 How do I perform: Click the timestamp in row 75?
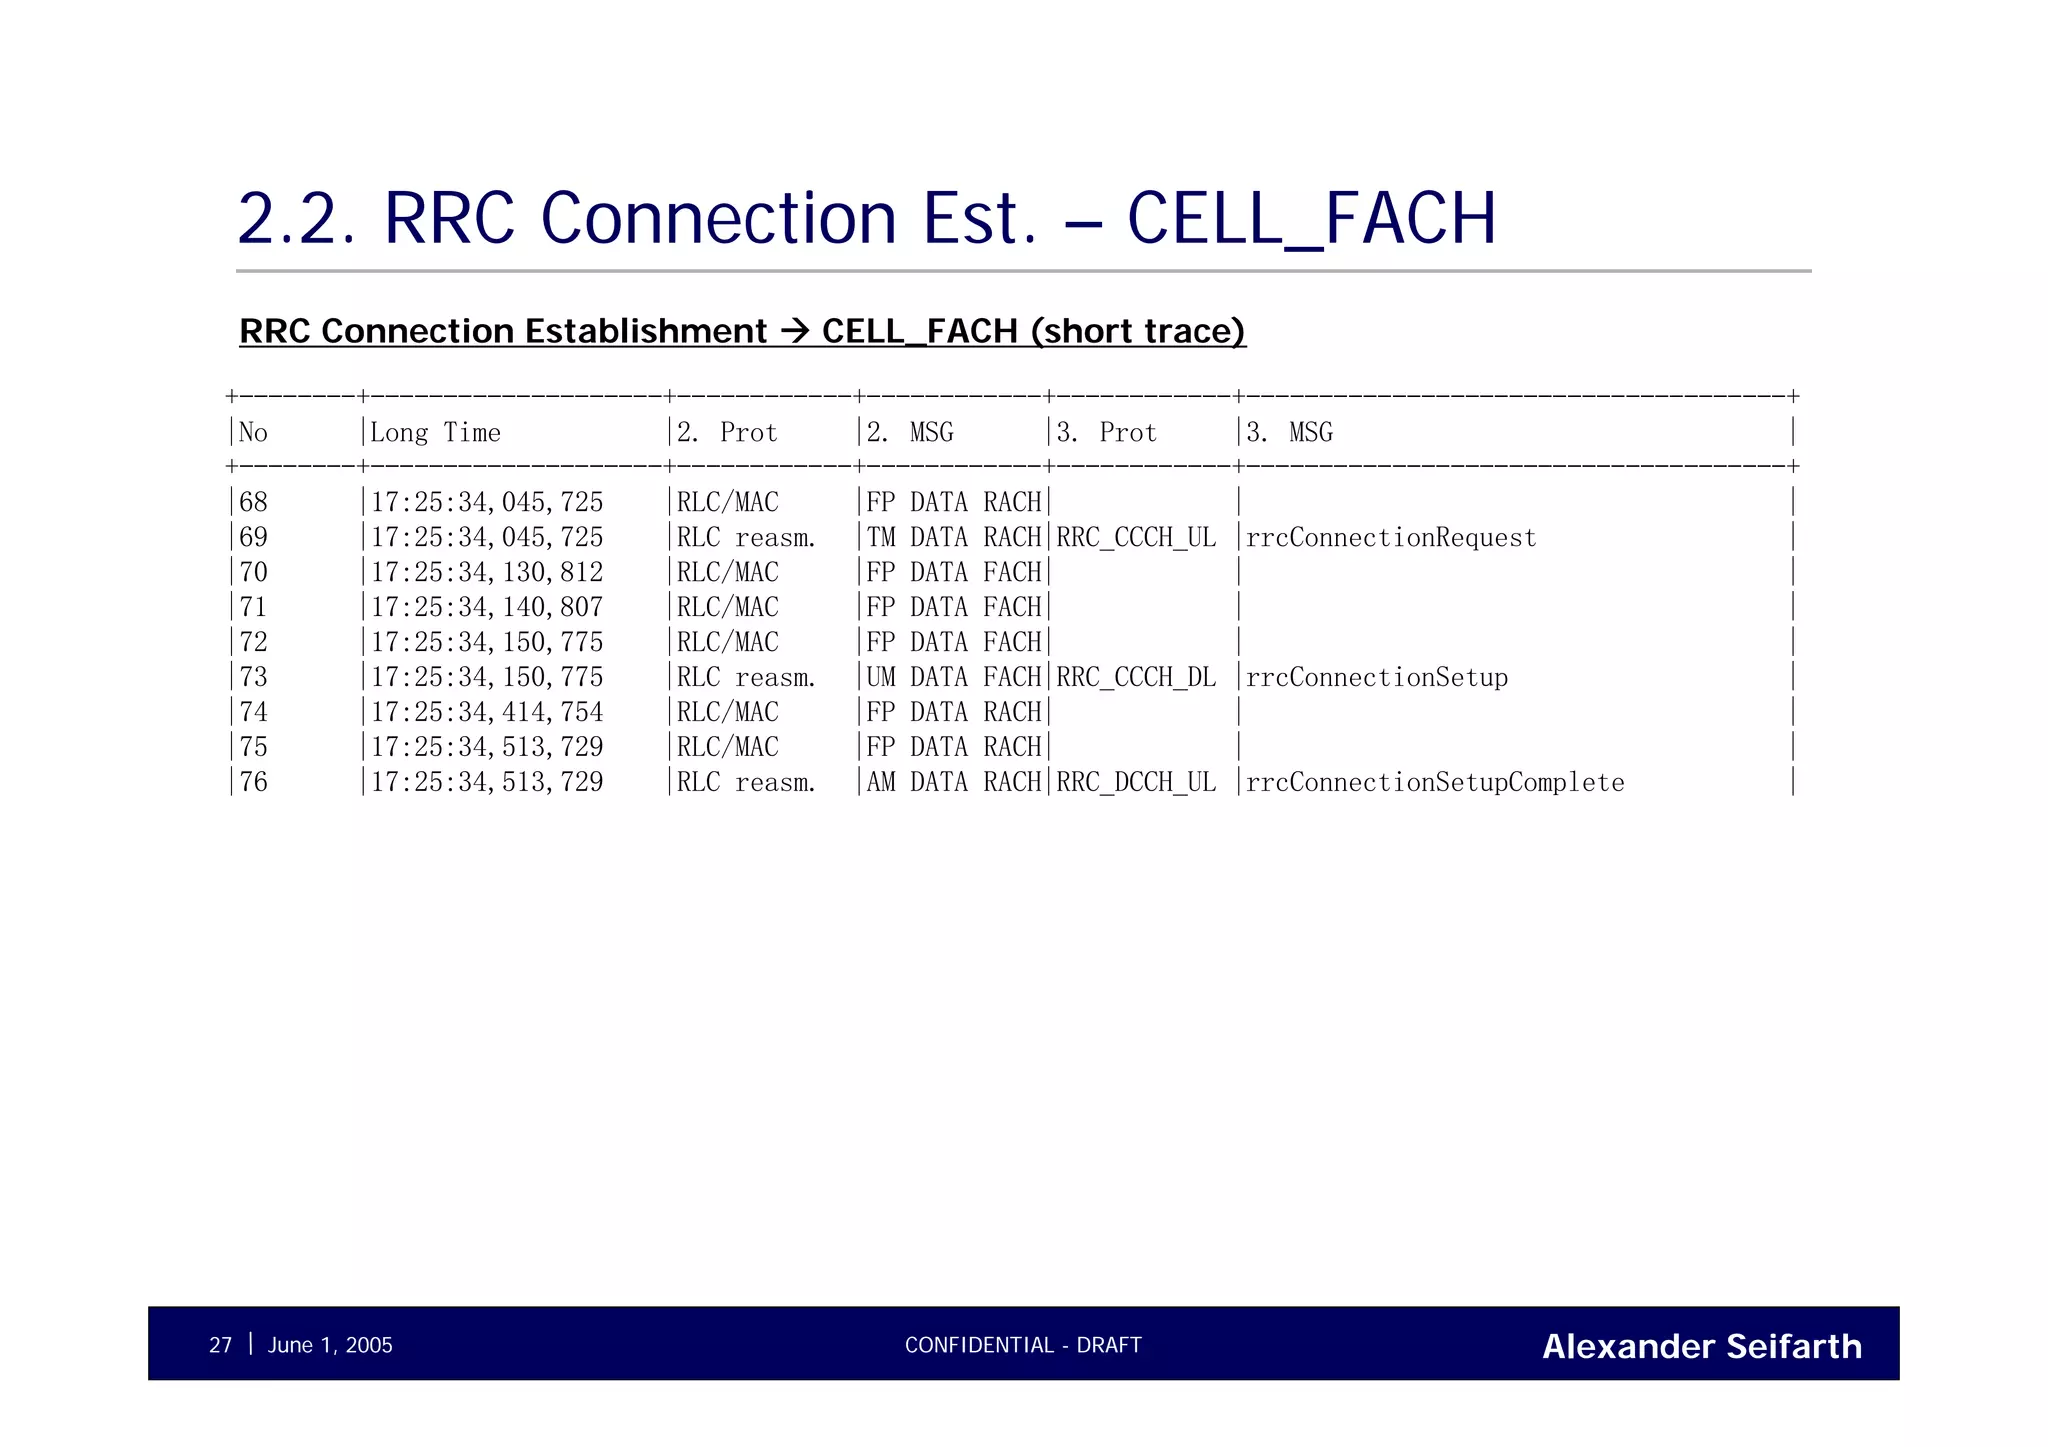[x=487, y=747]
